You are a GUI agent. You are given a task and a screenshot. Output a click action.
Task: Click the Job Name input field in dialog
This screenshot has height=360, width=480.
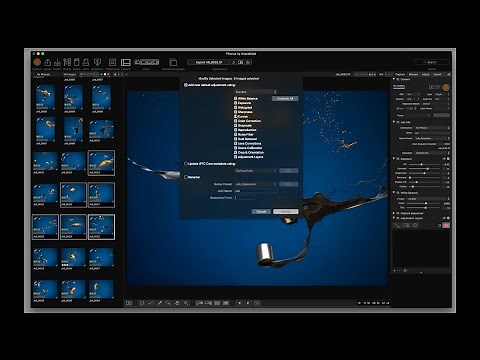(255, 191)
